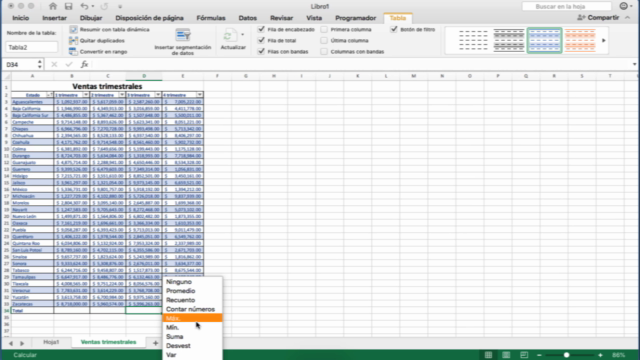
Task: Open the Fórmulas ribbon tab
Action: click(x=211, y=18)
